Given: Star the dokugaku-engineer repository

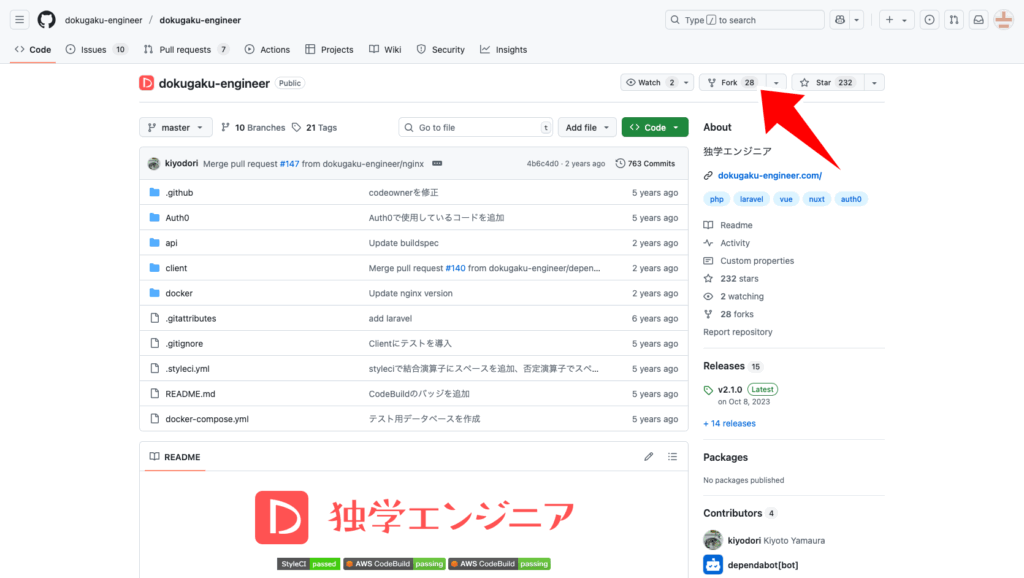Looking at the screenshot, I should (826, 83).
